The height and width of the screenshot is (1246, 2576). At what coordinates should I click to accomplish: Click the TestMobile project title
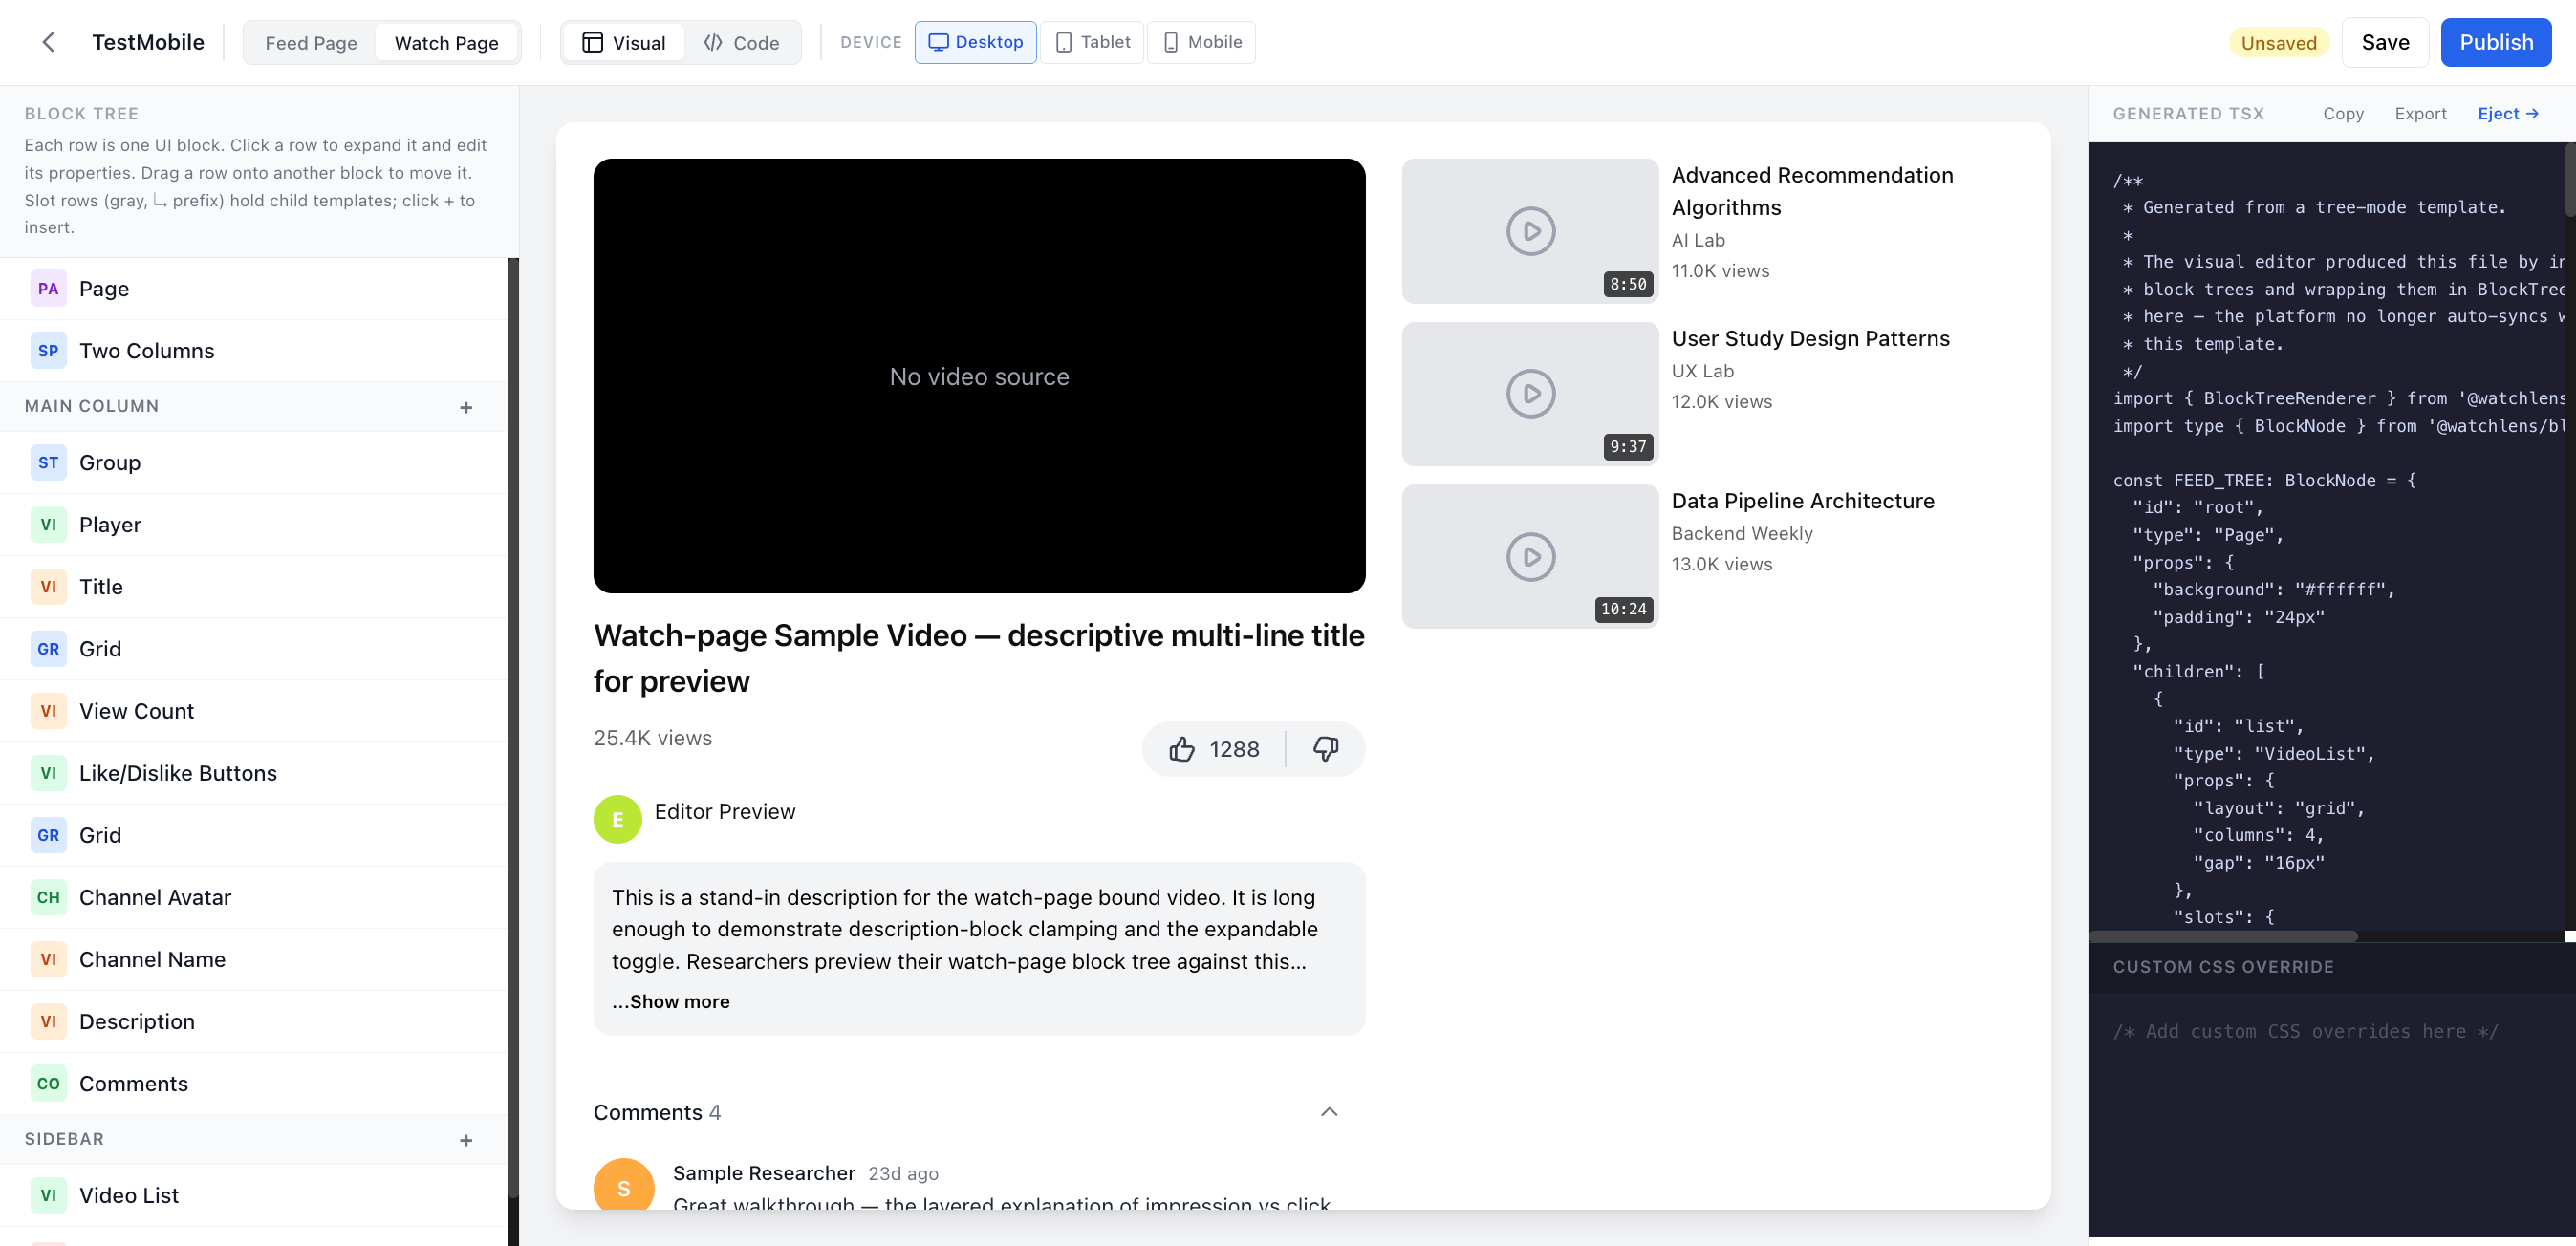[148, 42]
